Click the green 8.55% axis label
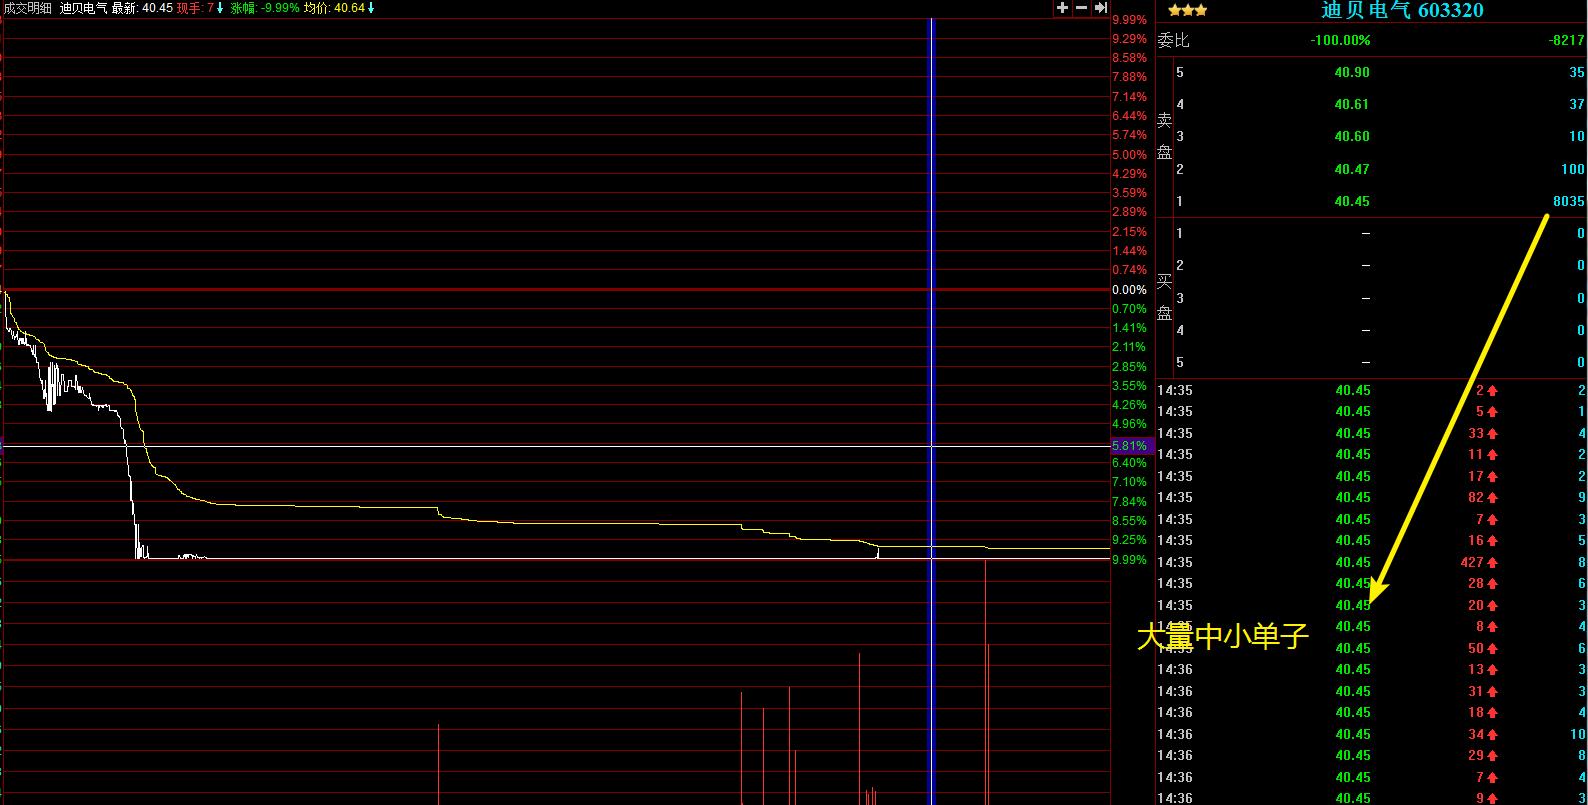The width and height of the screenshot is (1588, 805). click(1130, 521)
